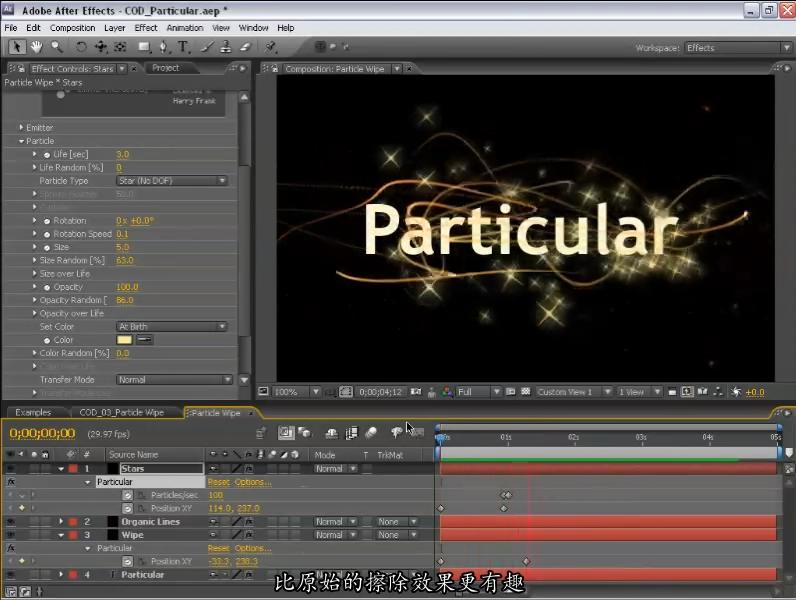Open the Workspace Effects dropdown
This screenshot has width=796, height=600.
point(738,48)
